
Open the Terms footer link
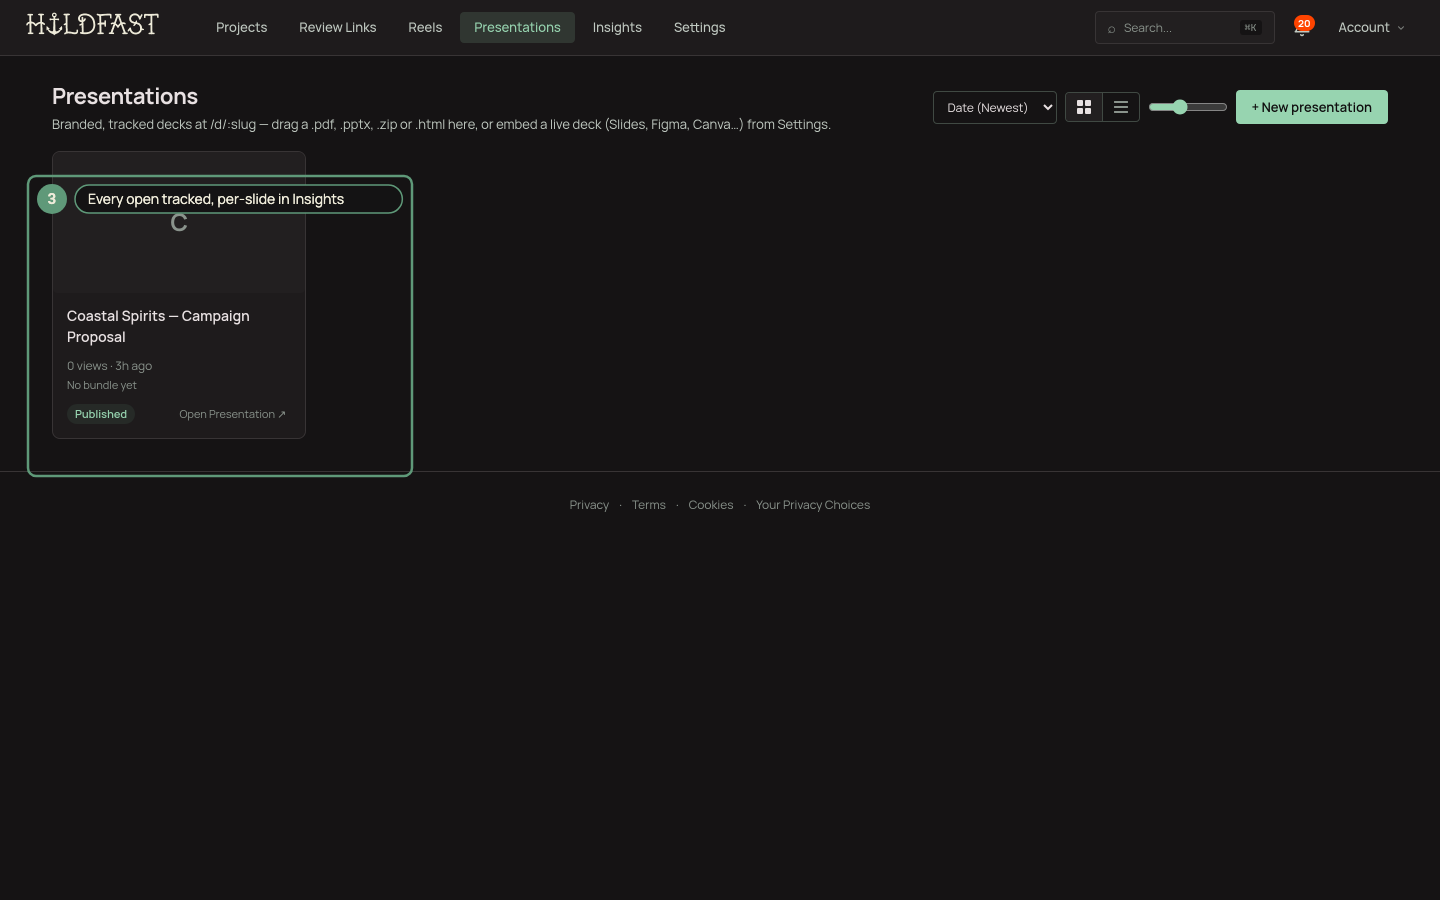(x=649, y=505)
